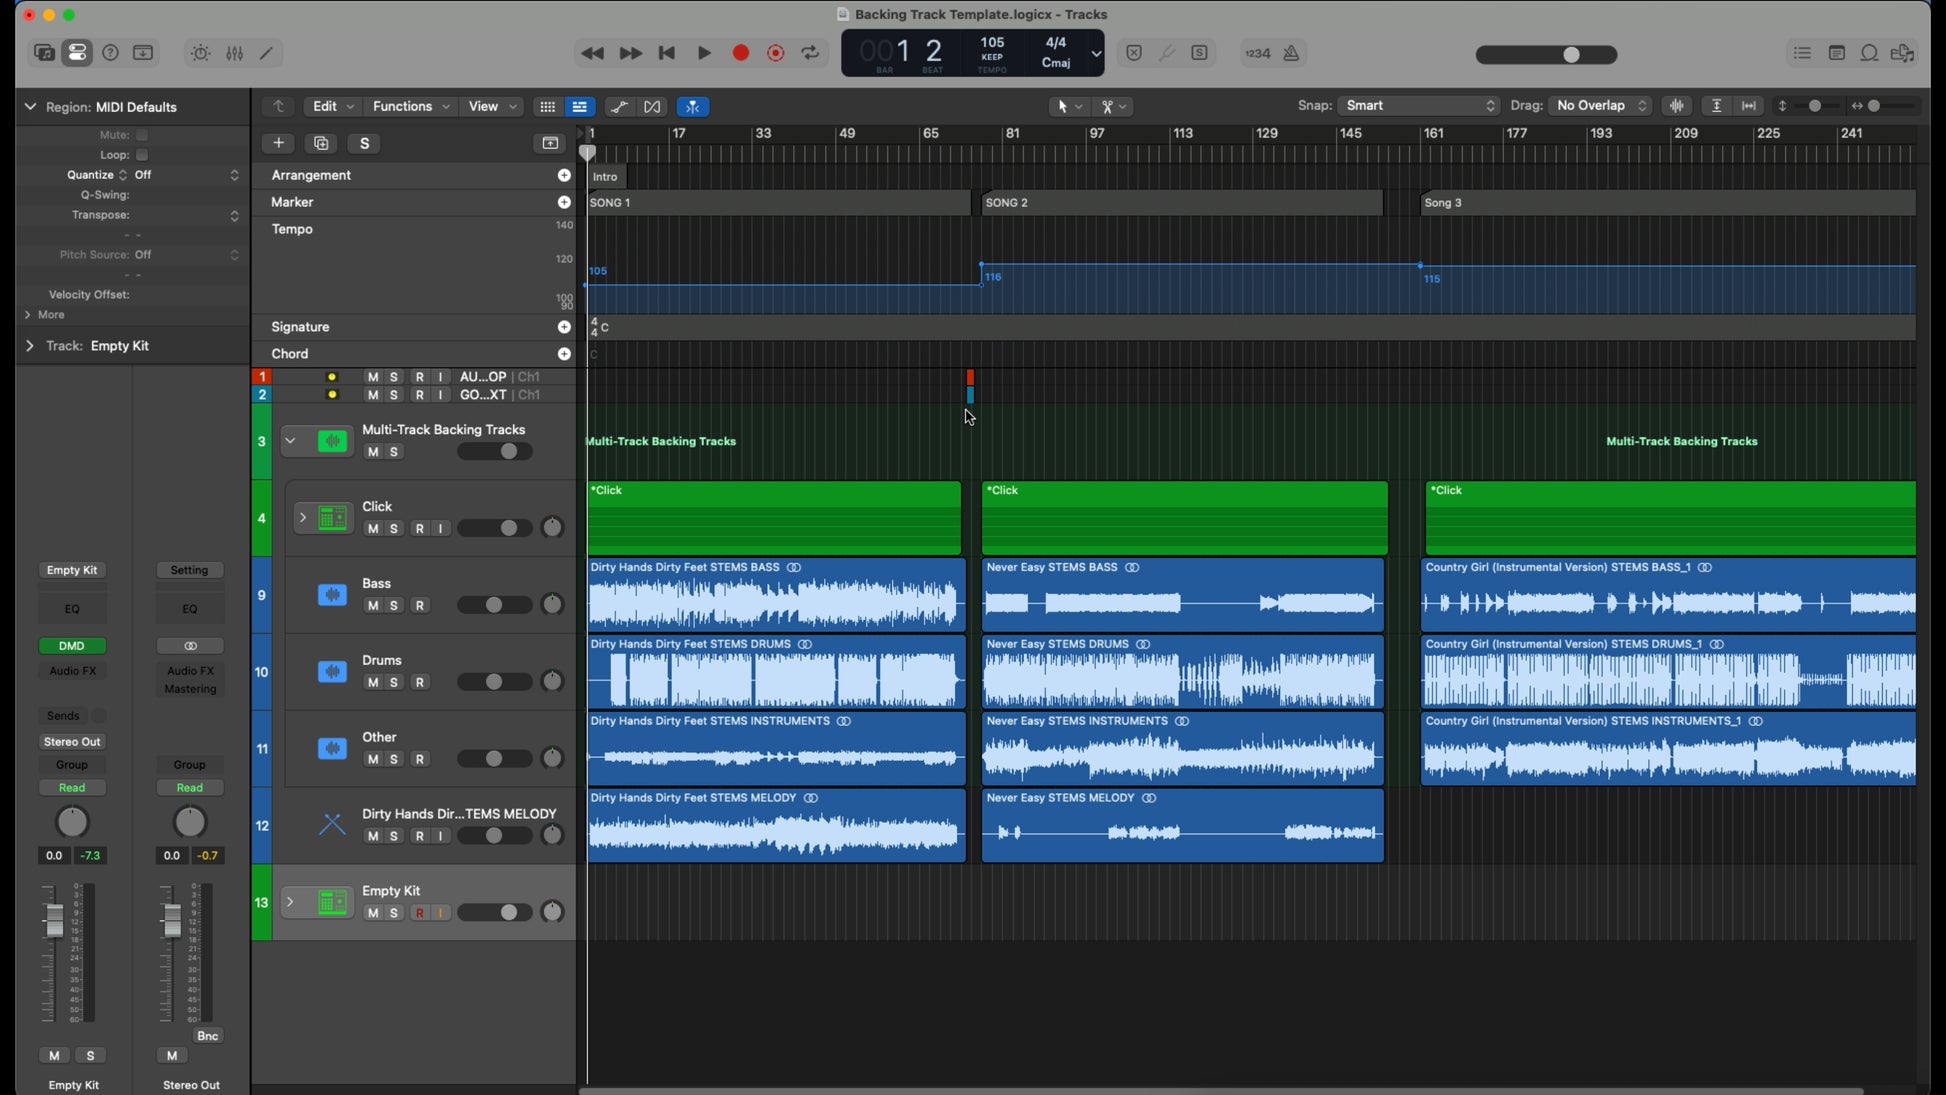Open Smart Controls in control bar
The image size is (1946, 1095).
201,54
